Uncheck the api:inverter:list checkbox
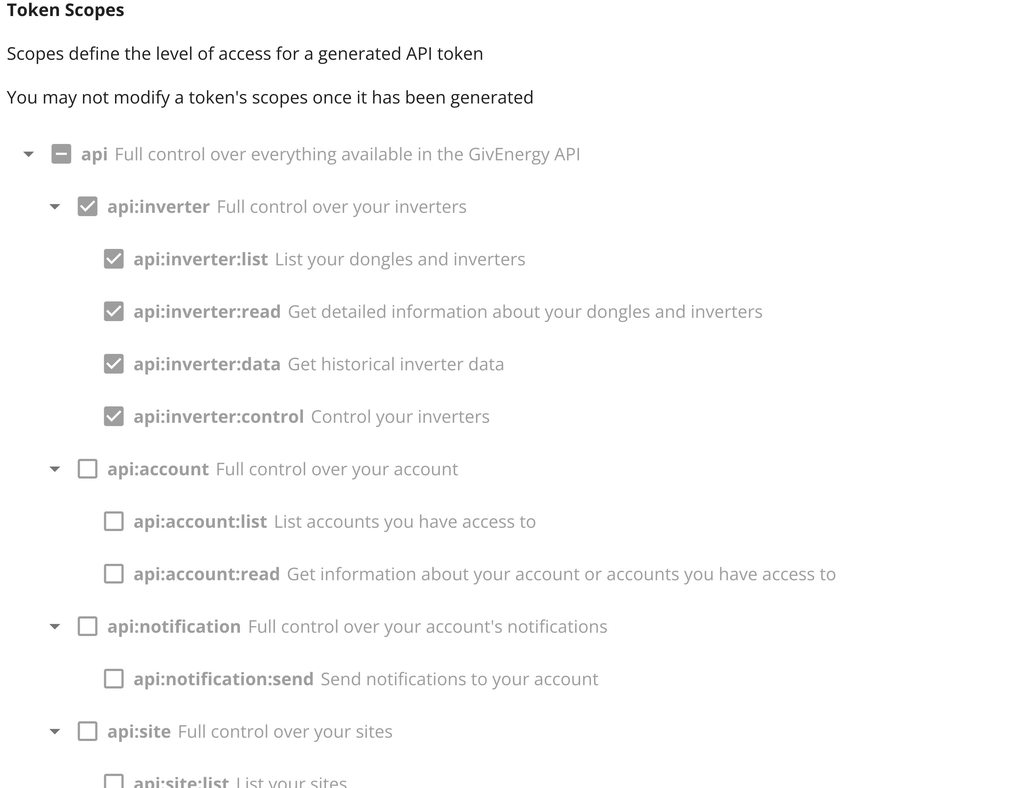 coord(114,259)
